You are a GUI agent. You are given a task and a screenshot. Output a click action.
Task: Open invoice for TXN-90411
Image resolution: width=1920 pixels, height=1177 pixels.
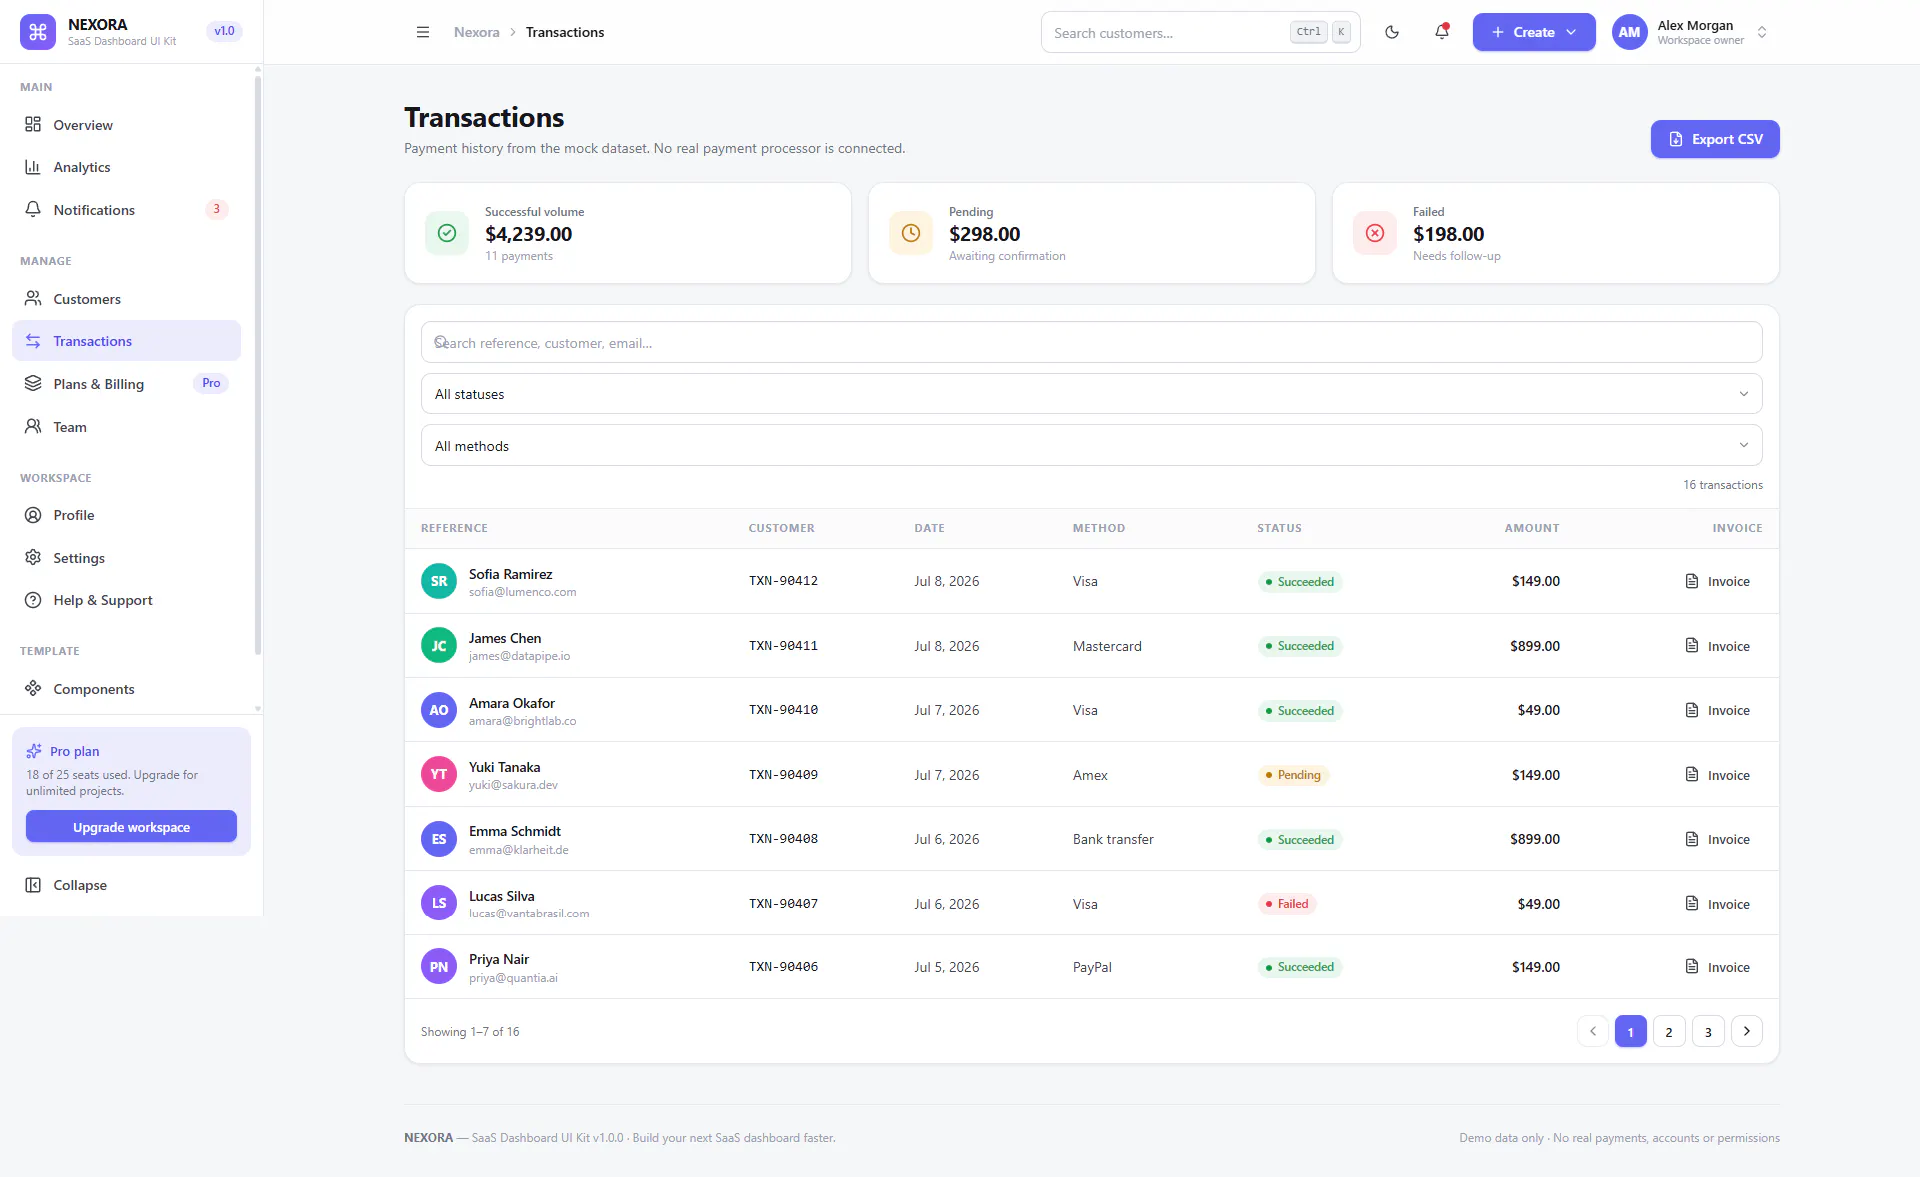(1717, 646)
